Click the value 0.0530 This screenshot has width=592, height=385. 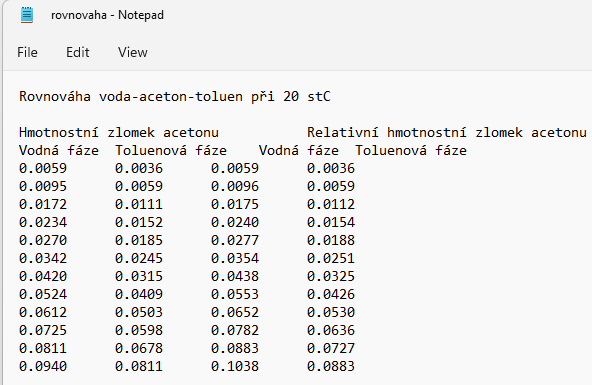(331, 312)
